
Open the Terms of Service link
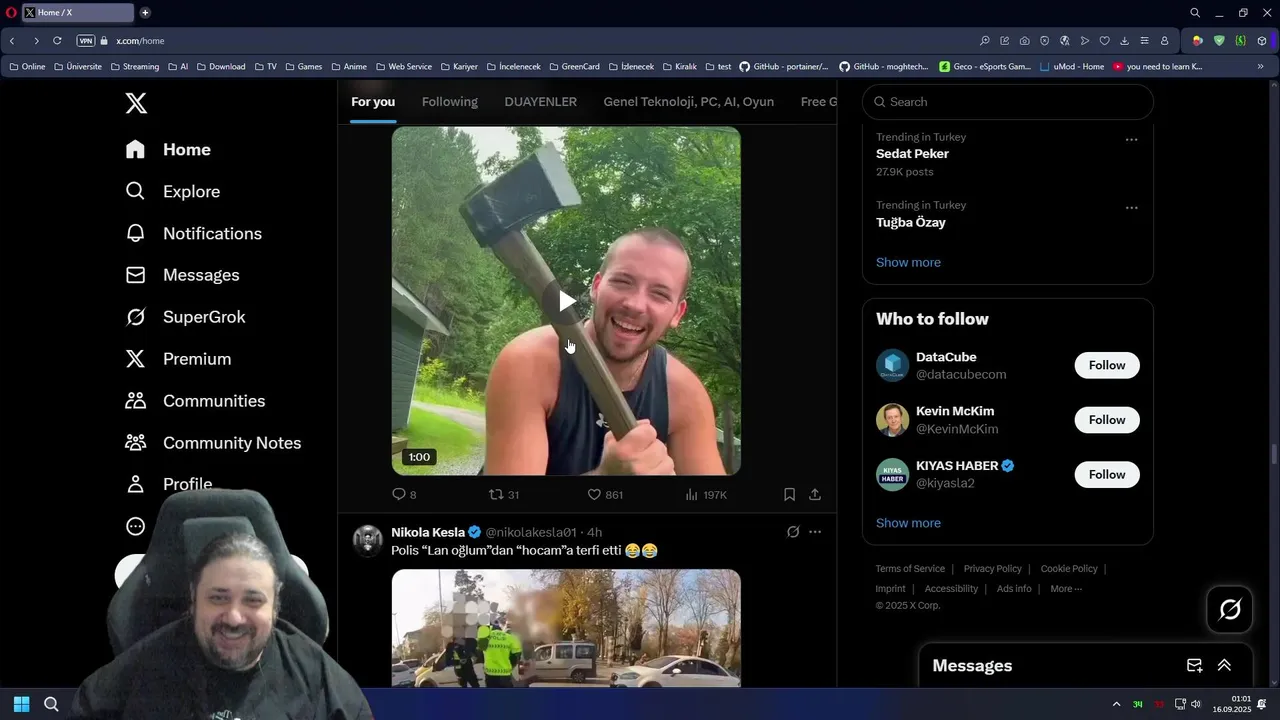(910, 569)
